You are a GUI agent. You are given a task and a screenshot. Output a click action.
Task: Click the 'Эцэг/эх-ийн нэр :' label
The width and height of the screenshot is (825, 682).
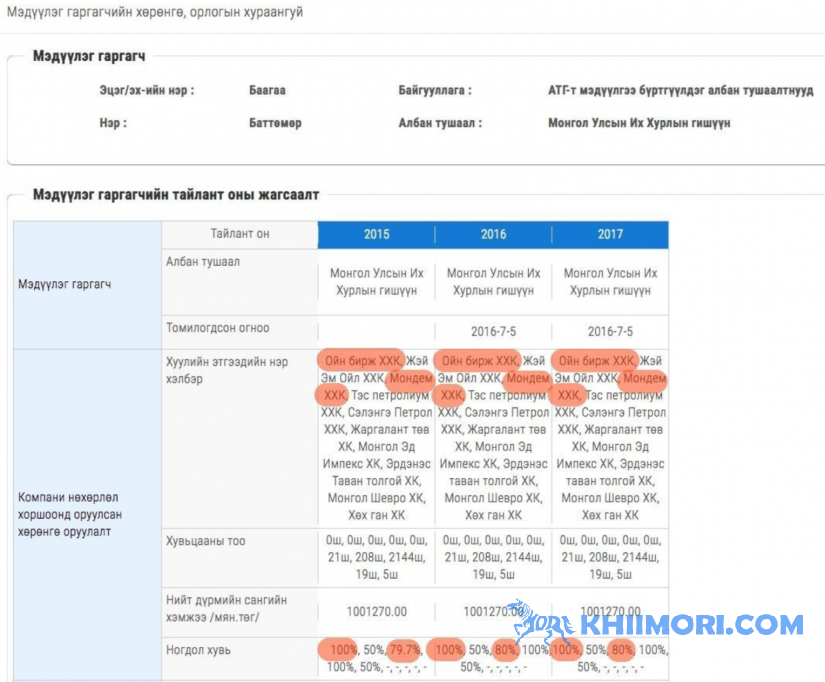click(147, 91)
